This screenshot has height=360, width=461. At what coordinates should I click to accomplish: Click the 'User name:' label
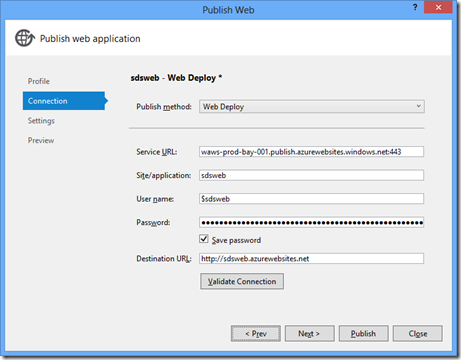(155, 199)
